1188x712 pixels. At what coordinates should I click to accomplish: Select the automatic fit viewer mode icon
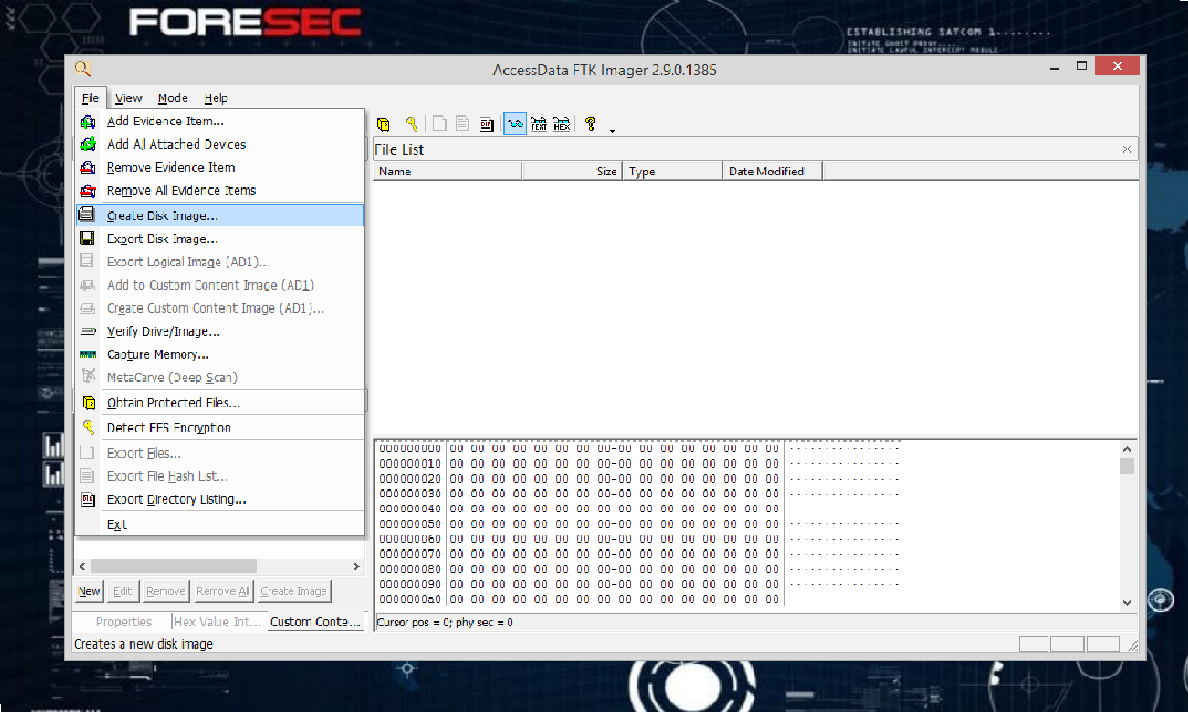514,123
